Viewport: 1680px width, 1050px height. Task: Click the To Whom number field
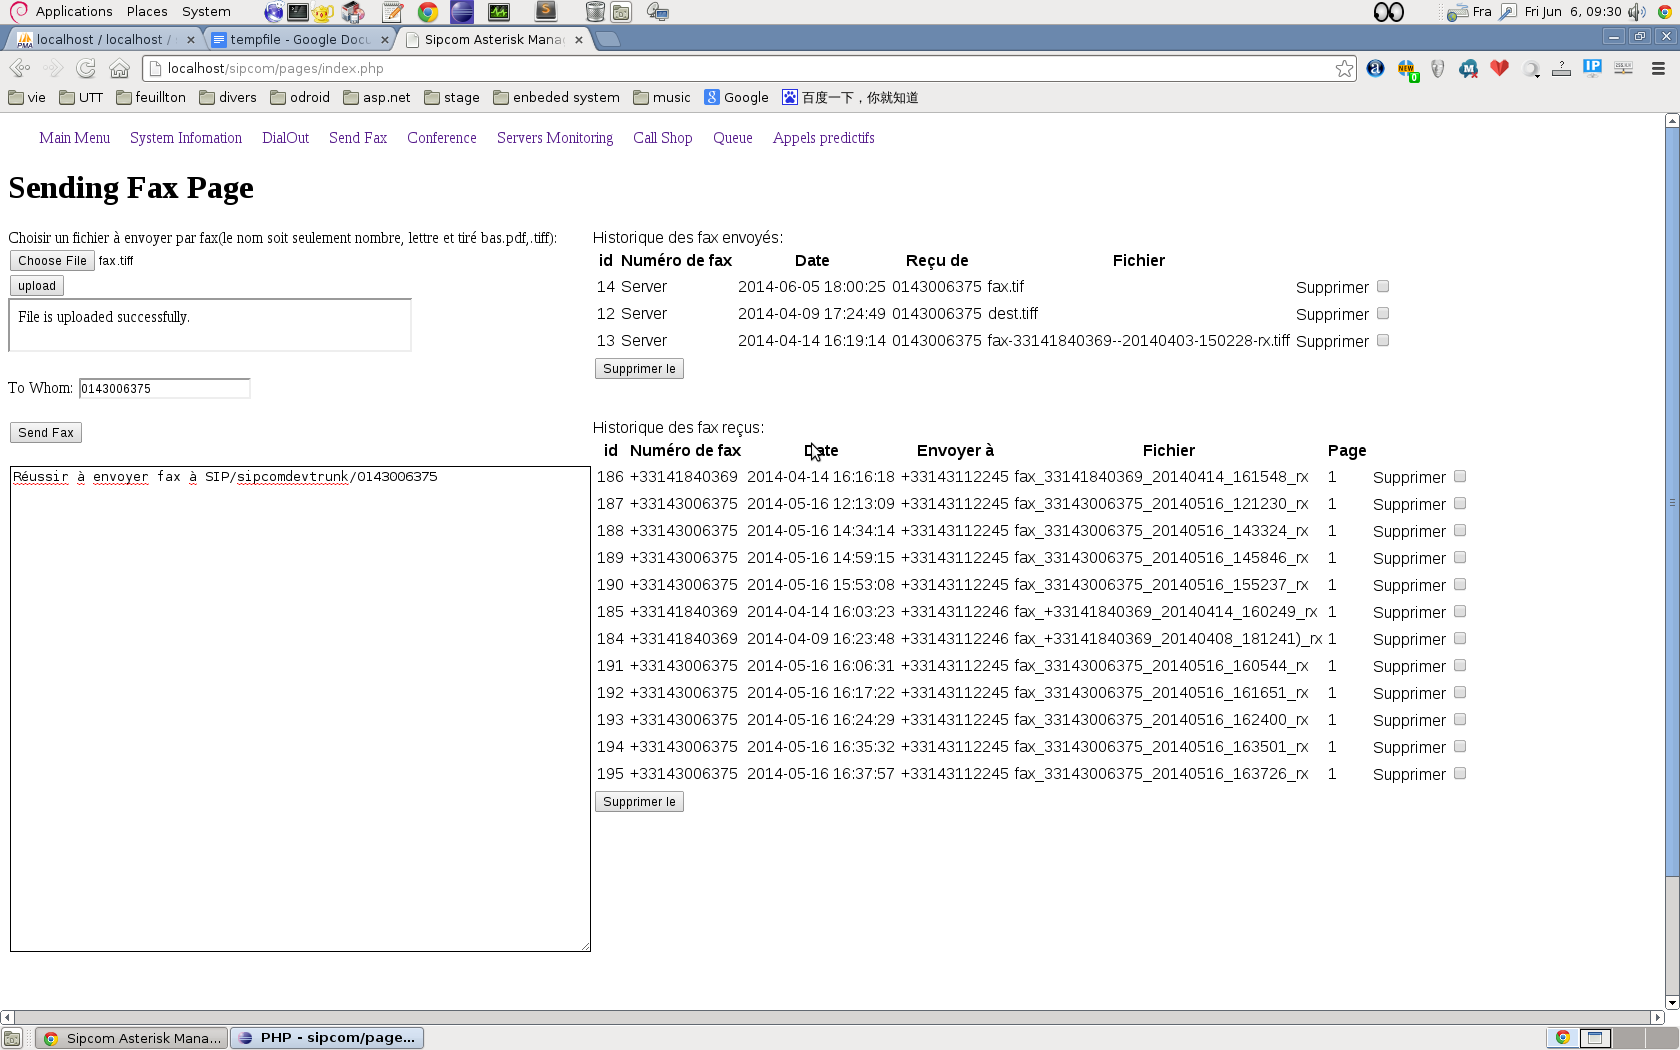[164, 388]
